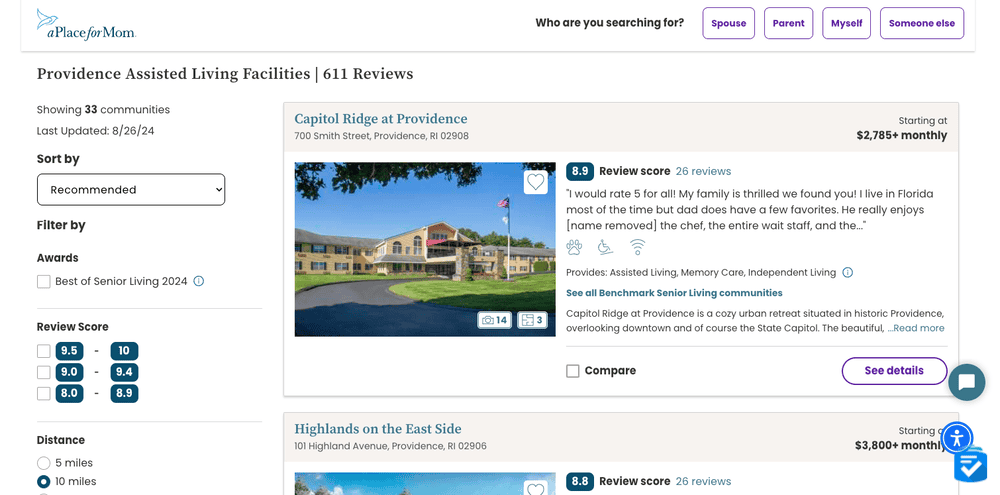This screenshot has height=495, width=1000.
Task: Check Best of Senior Living 2024 filter
Action: pos(44,282)
